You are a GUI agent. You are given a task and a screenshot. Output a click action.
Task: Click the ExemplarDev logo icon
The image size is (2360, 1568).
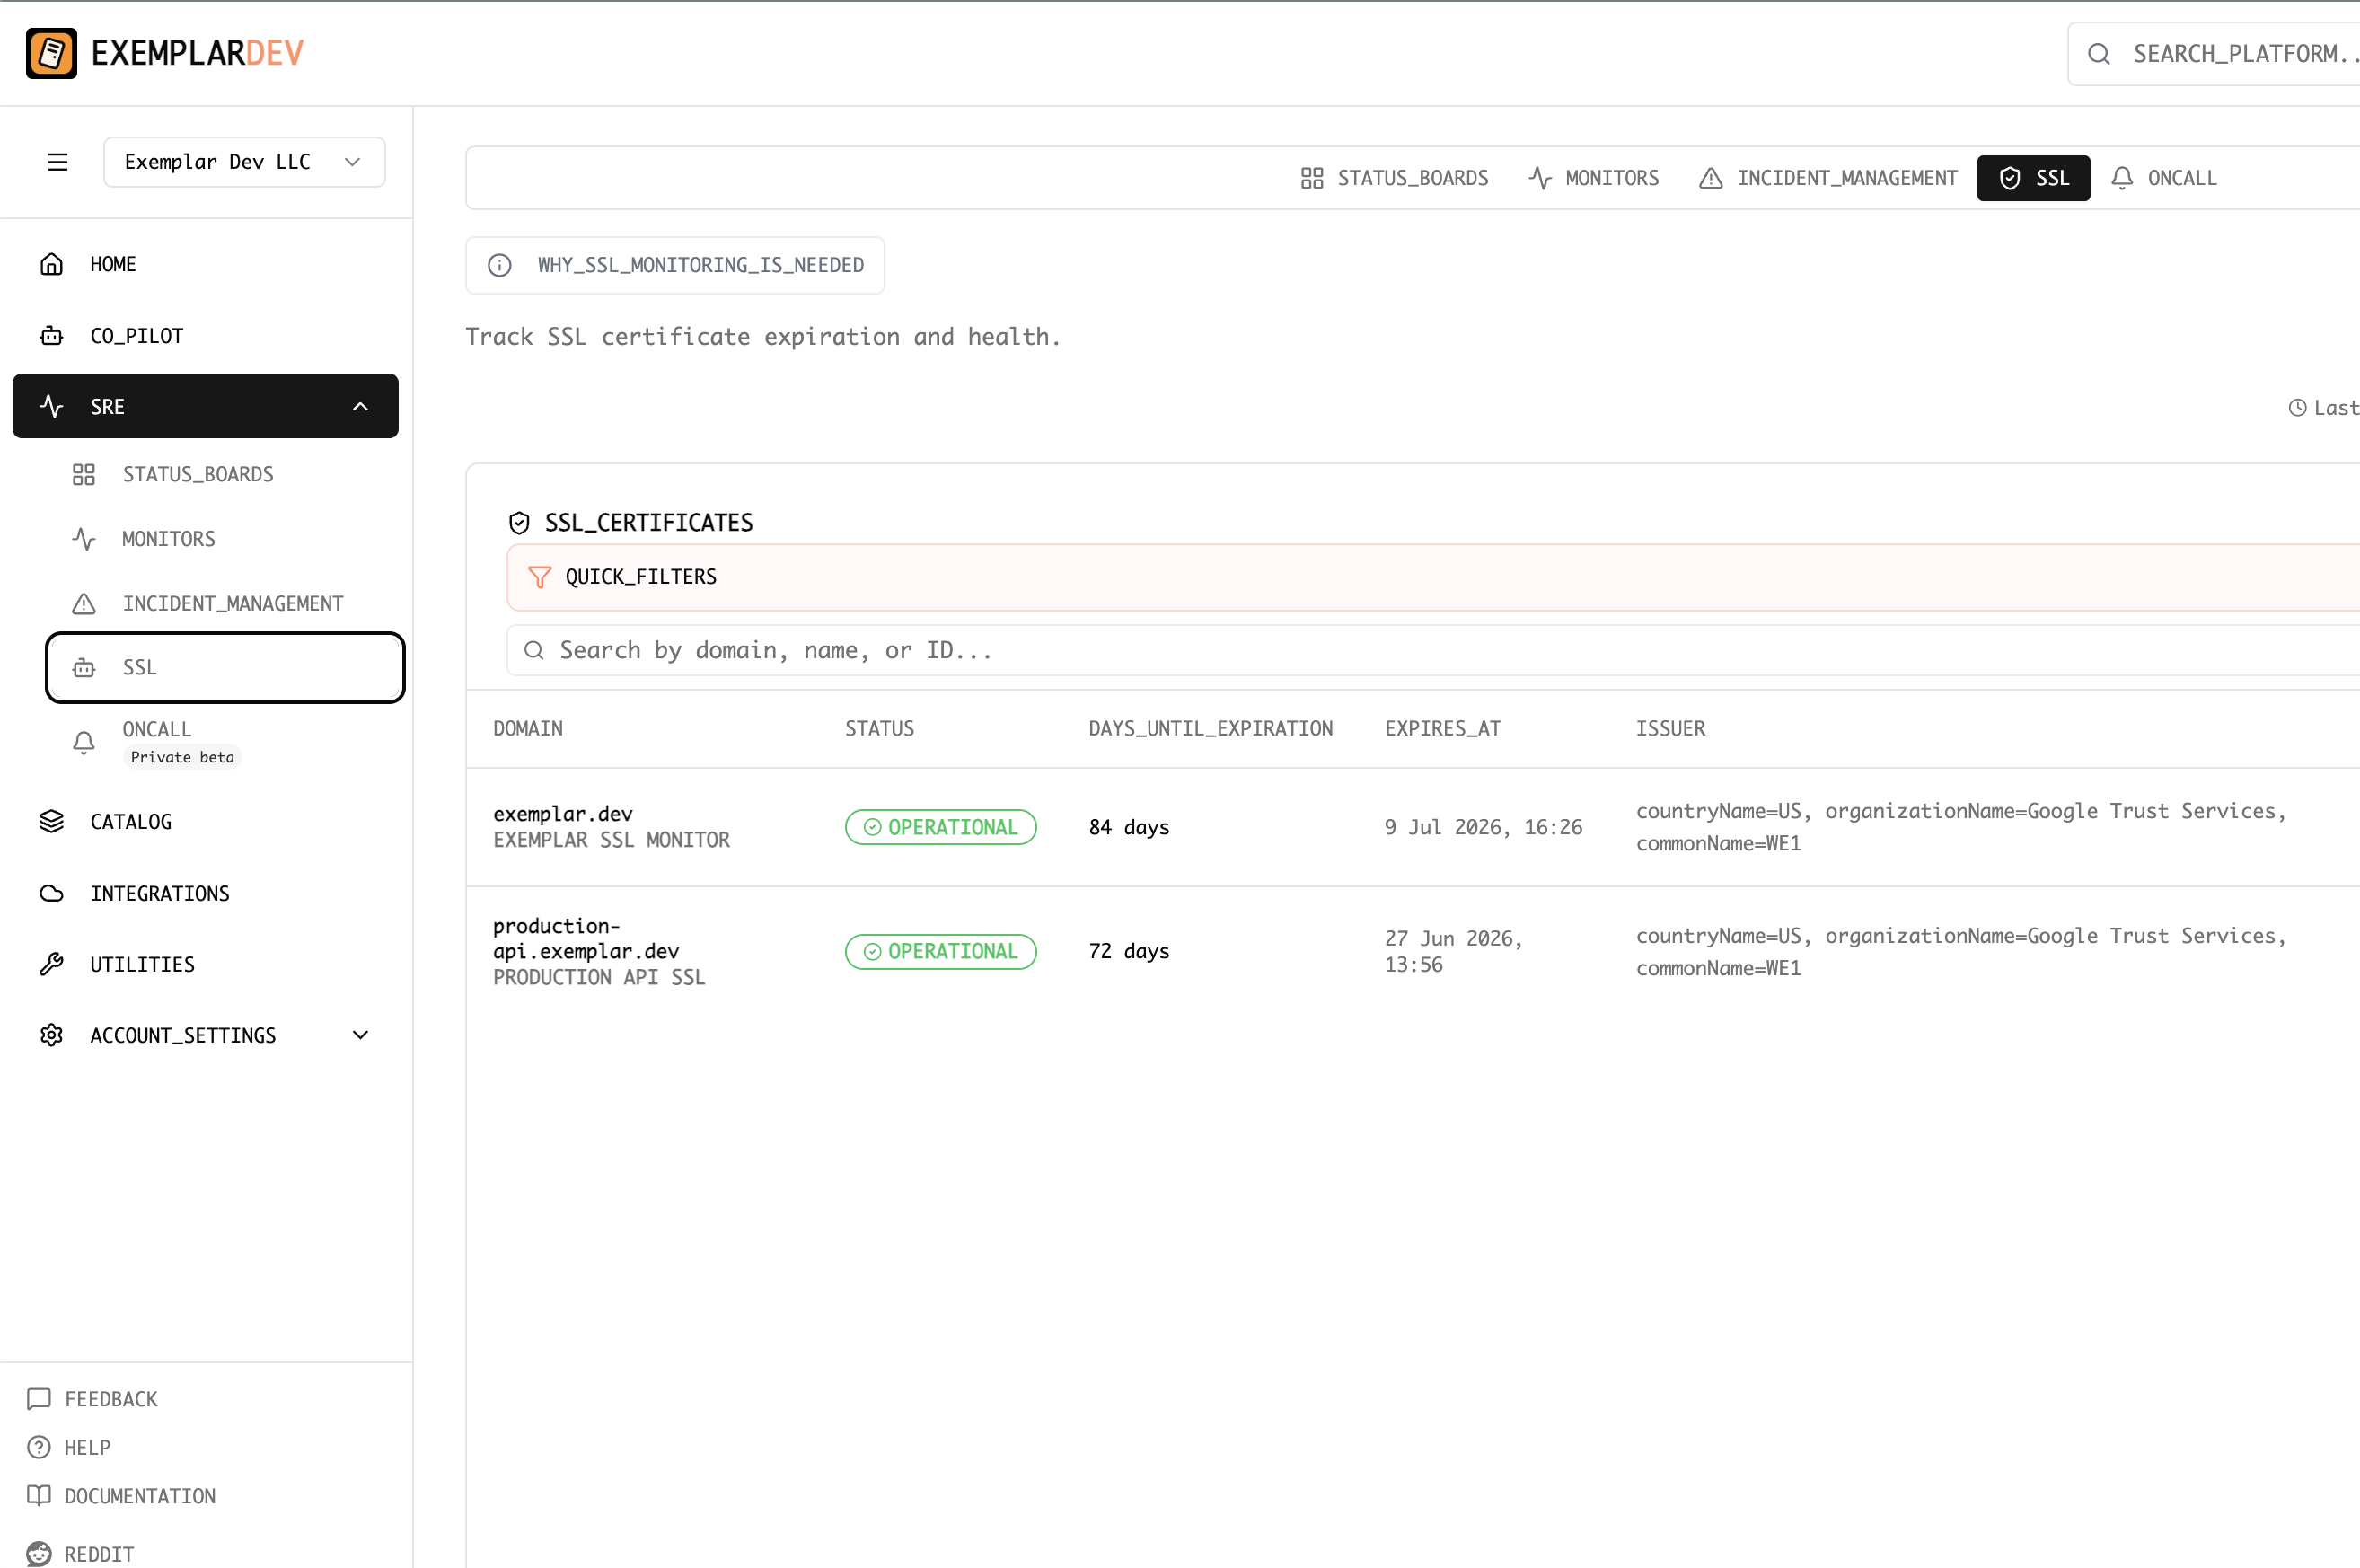[51, 53]
